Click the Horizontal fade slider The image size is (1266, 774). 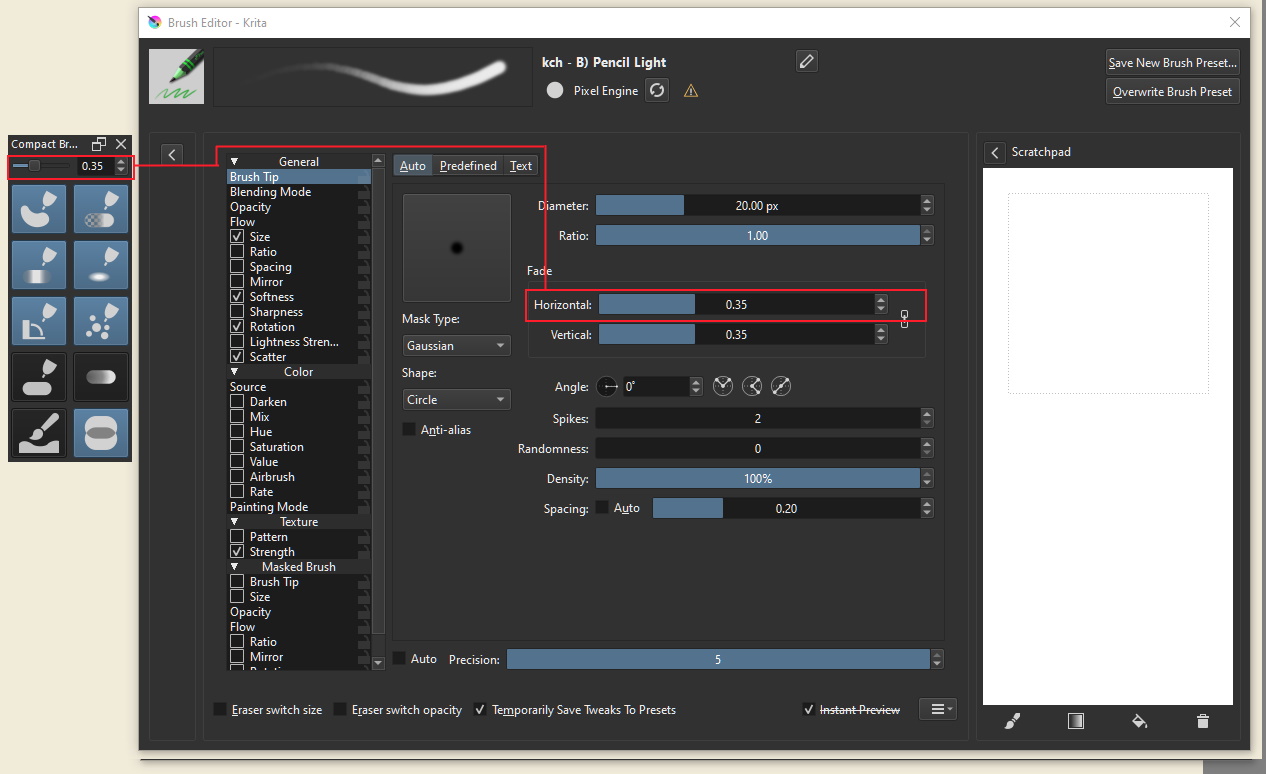736,304
